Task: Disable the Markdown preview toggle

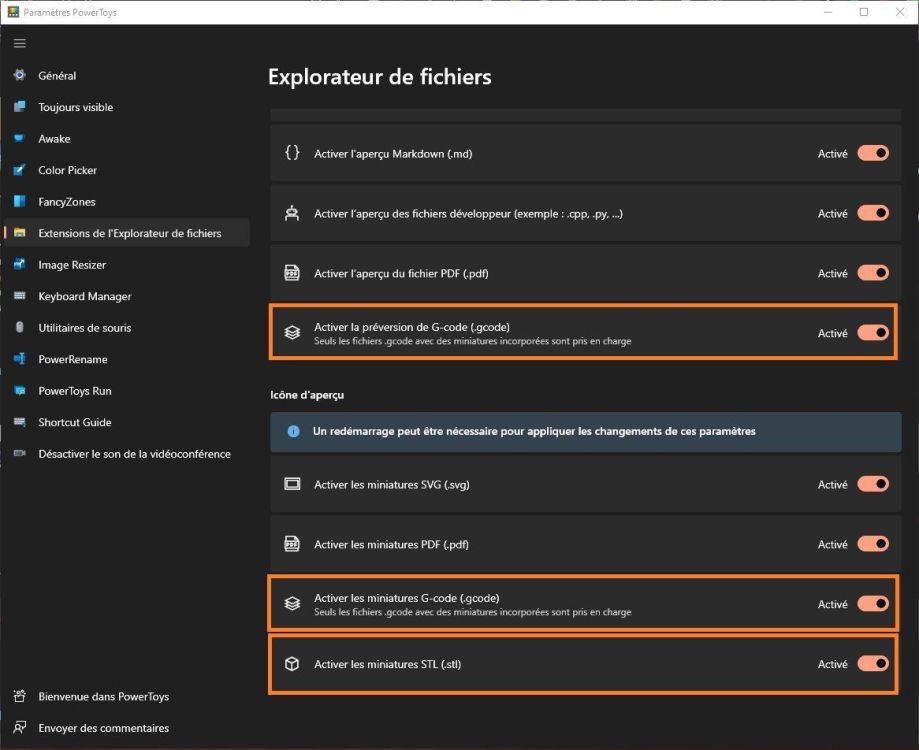Action: click(872, 154)
